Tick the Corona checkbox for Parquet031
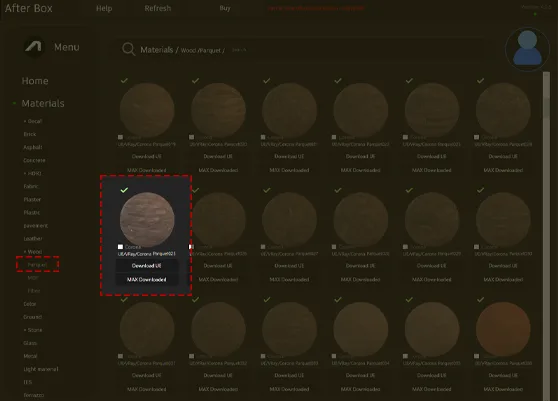 (x=120, y=356)
